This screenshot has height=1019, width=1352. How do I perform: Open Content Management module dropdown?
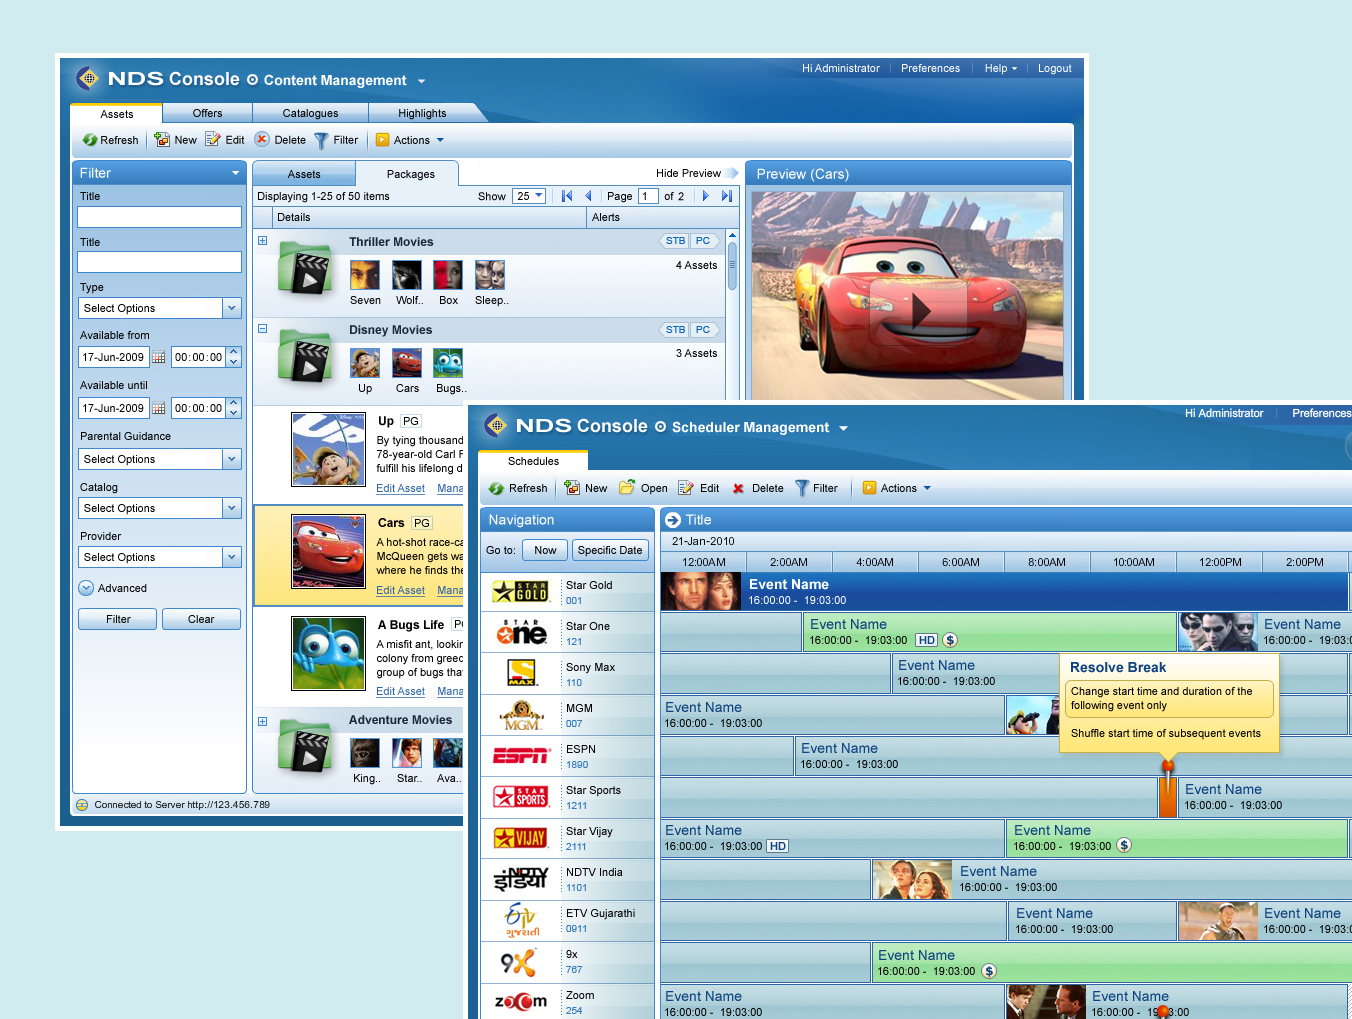coord(421,81)
